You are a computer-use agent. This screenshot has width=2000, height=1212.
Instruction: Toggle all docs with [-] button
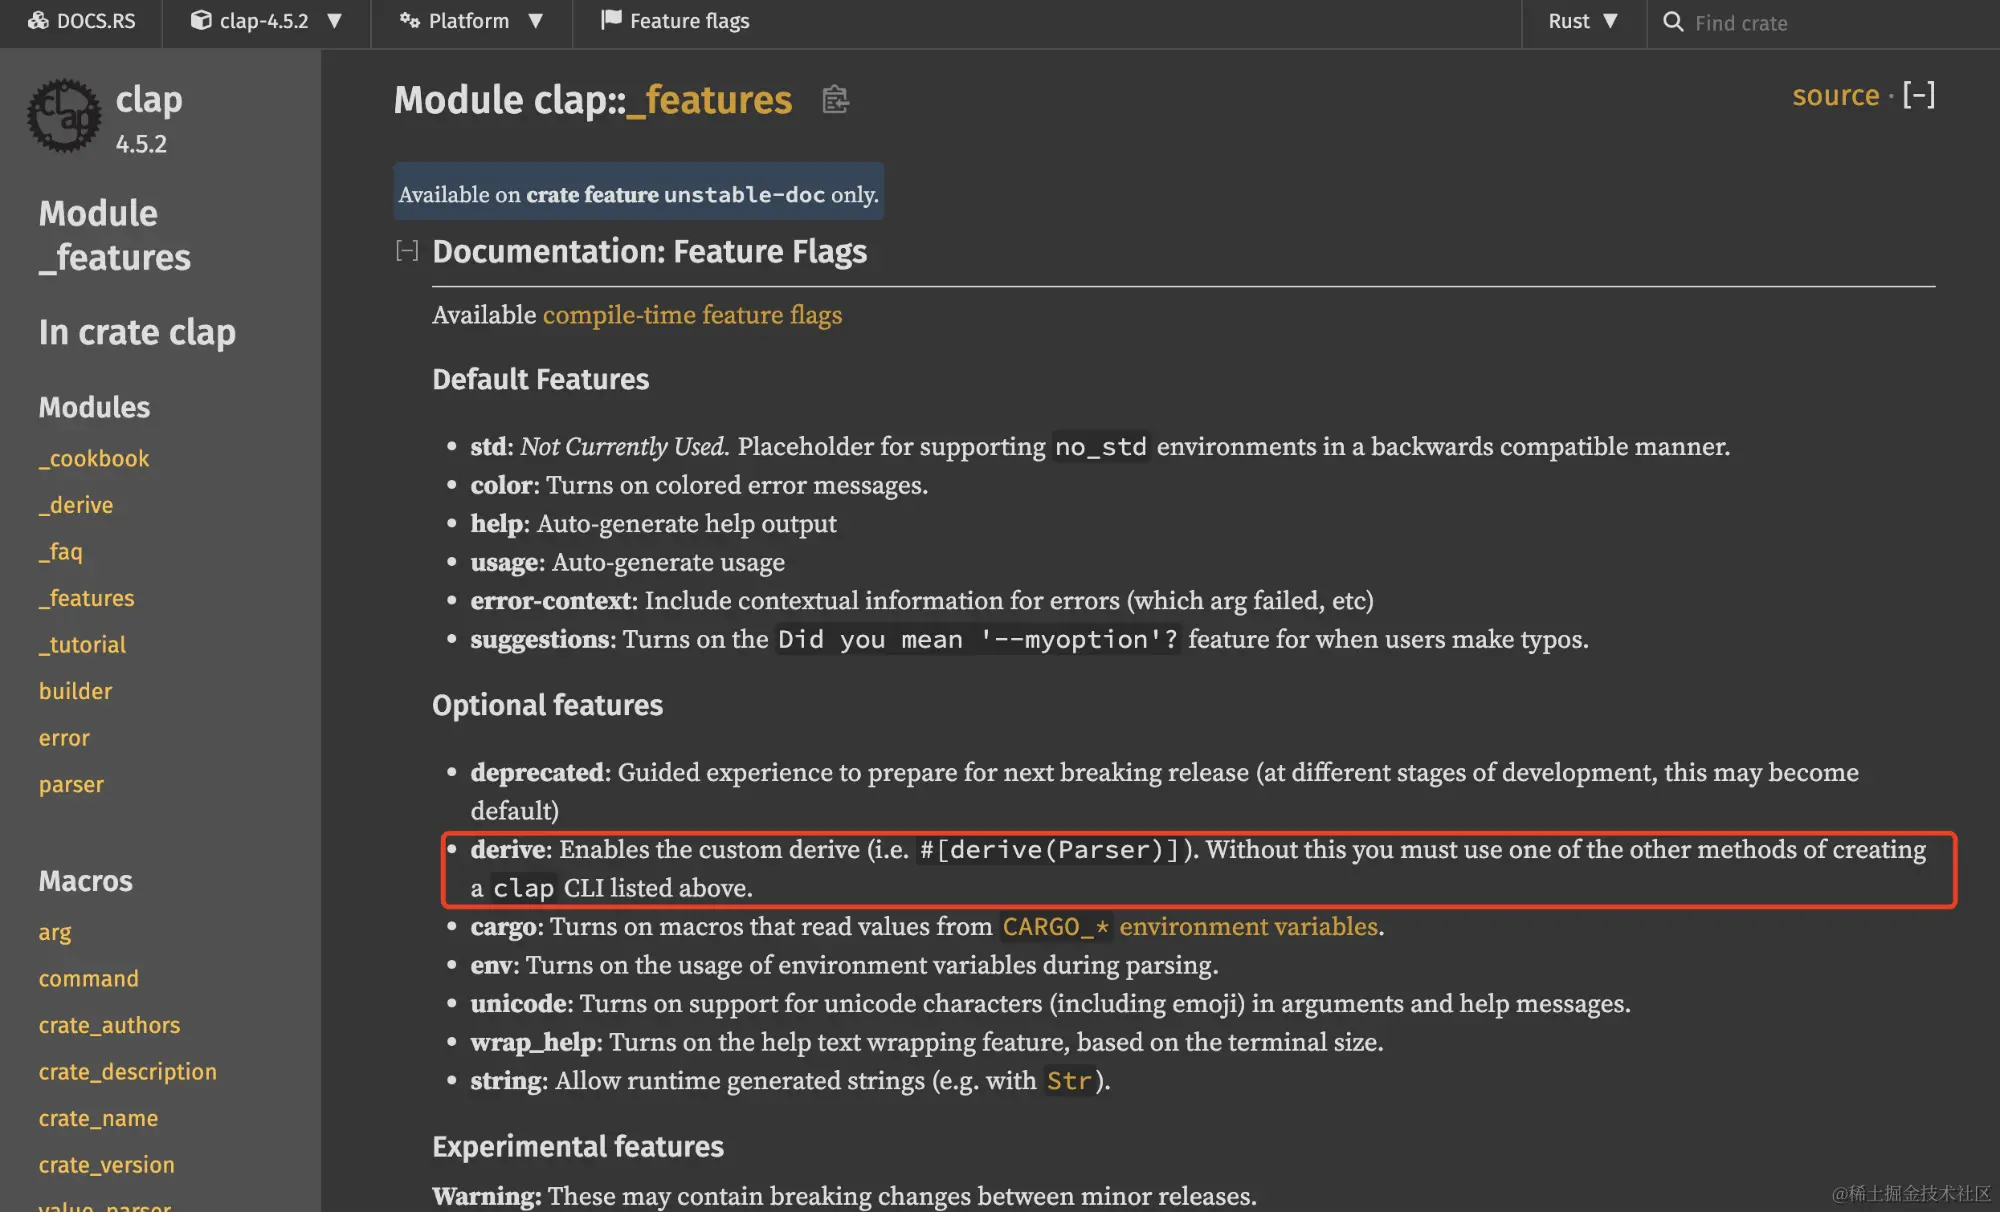[1919, 95]
